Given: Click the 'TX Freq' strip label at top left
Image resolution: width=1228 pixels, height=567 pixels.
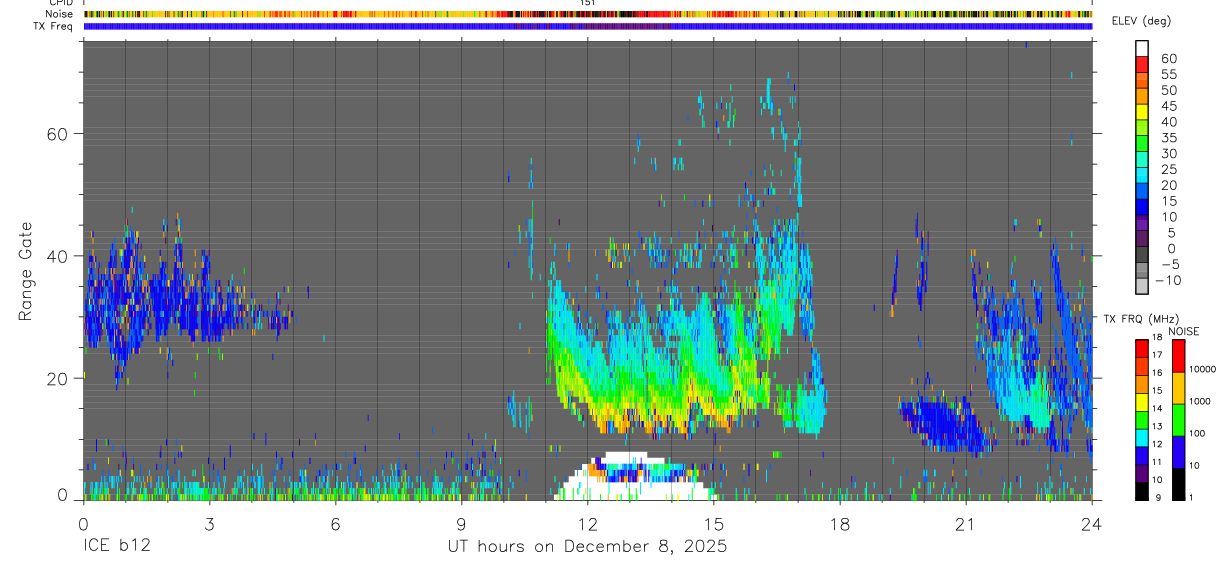Looking at the screenshot, I should 53,26.
